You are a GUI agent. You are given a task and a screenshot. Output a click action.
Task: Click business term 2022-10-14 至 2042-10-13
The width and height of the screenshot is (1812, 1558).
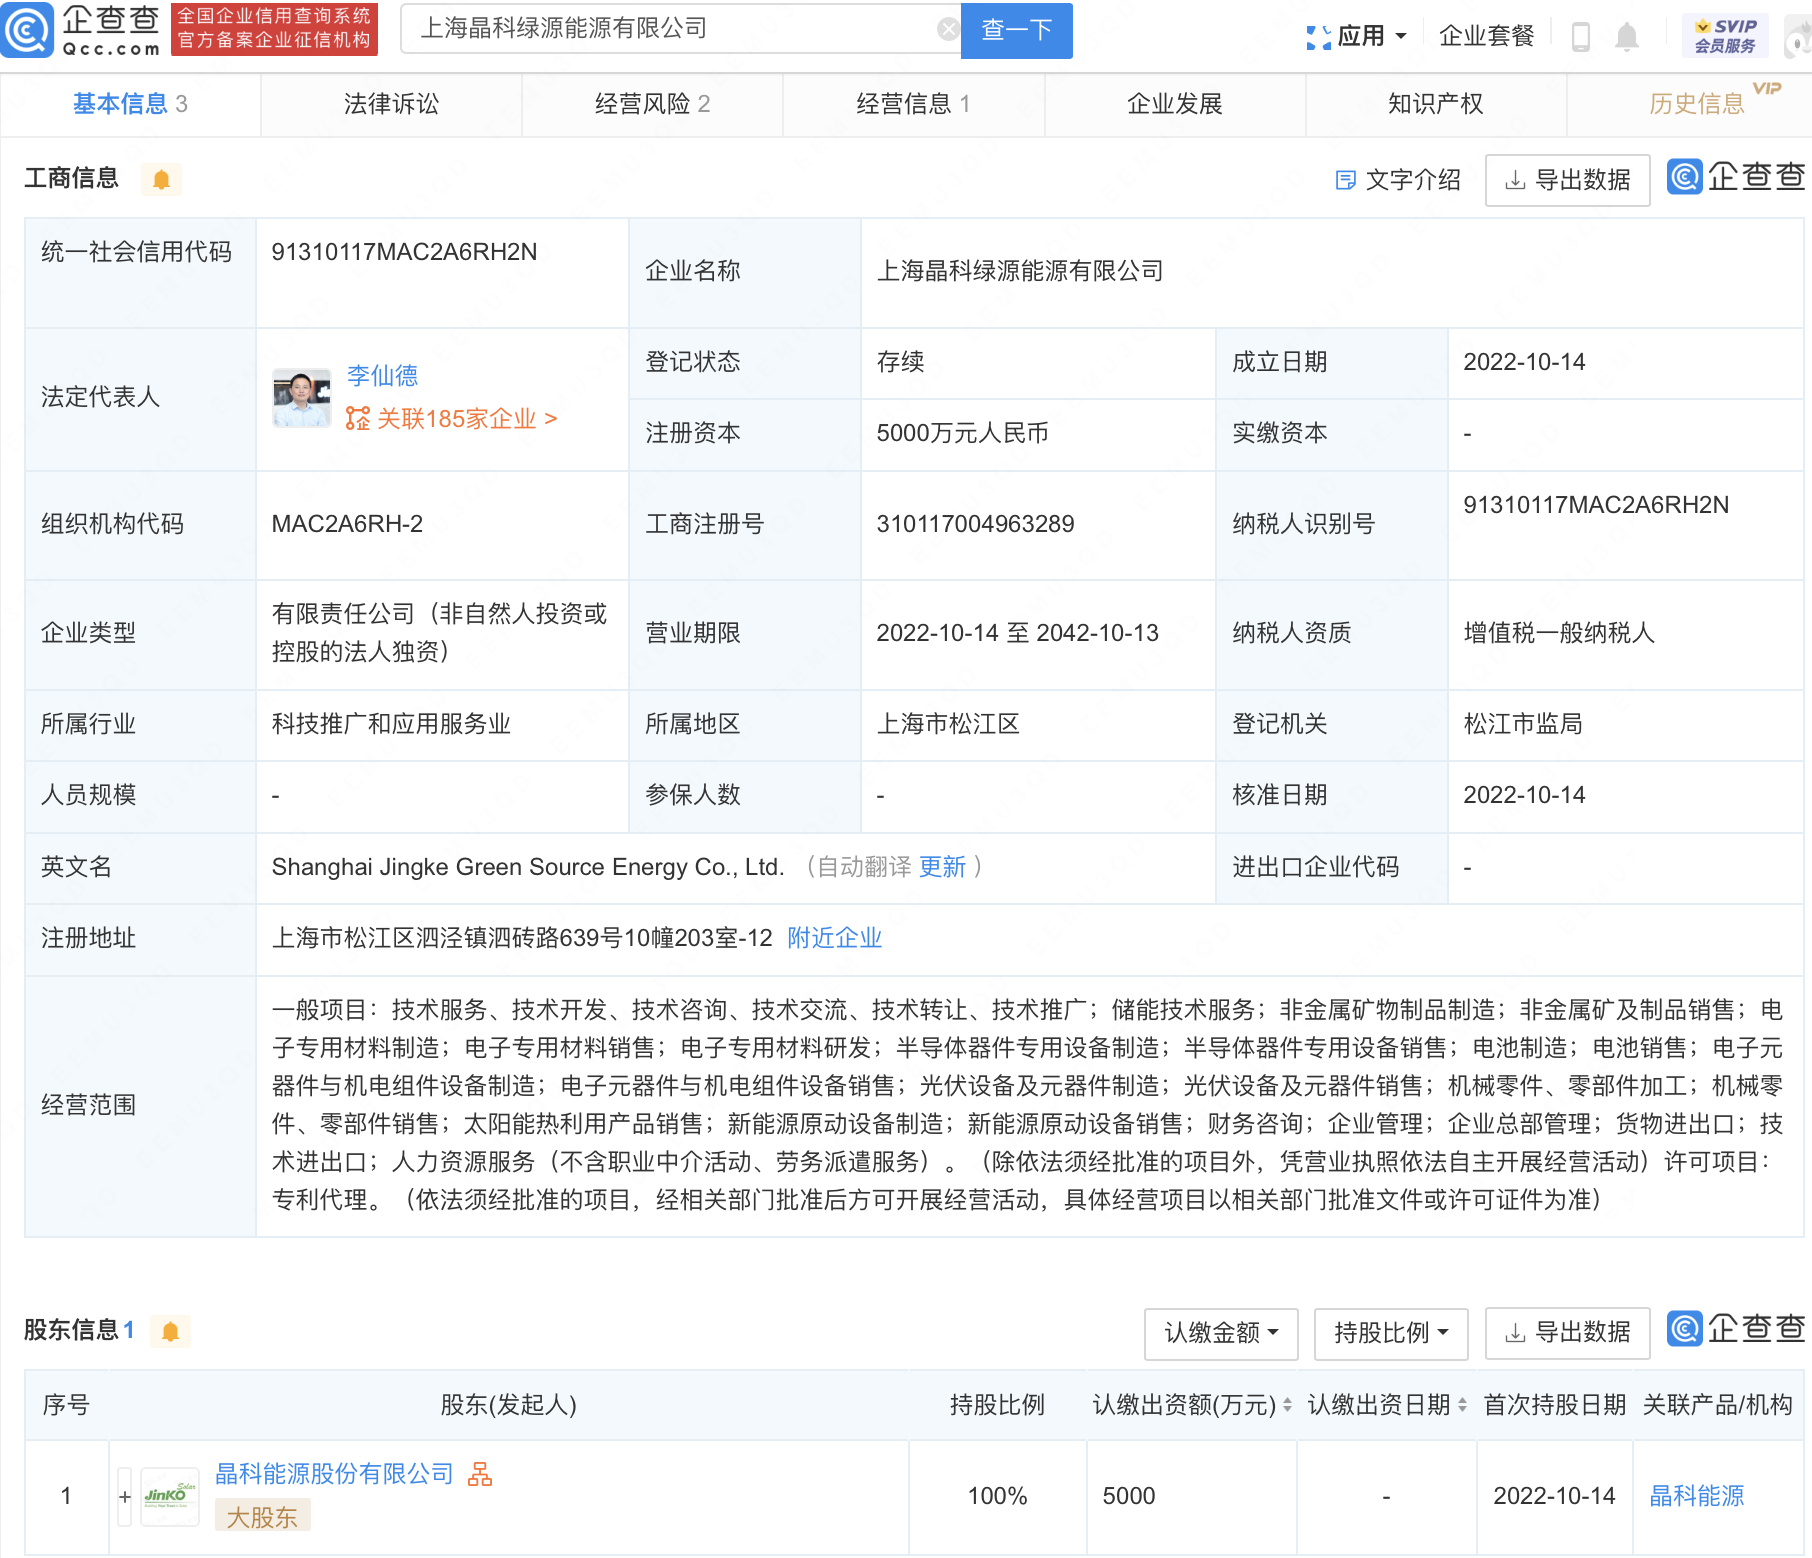coord(1017,633)
